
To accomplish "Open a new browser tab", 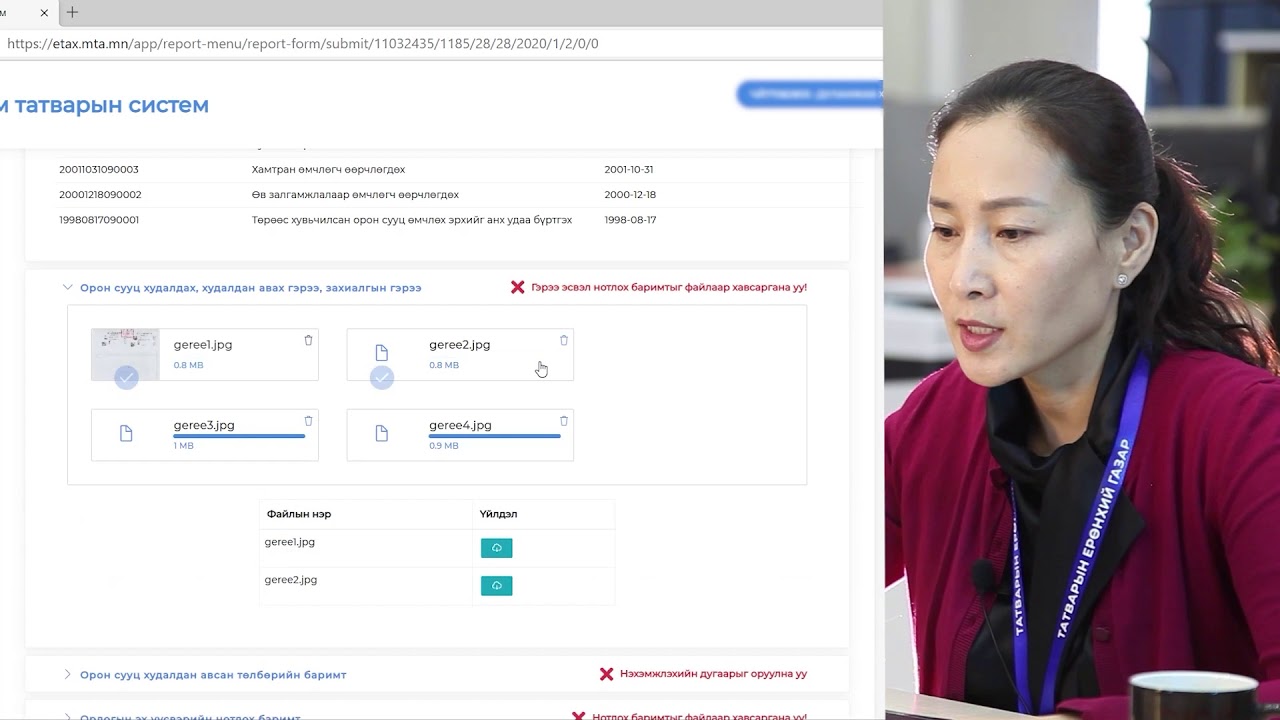I will pyautogui.click(x=72, y=13).
